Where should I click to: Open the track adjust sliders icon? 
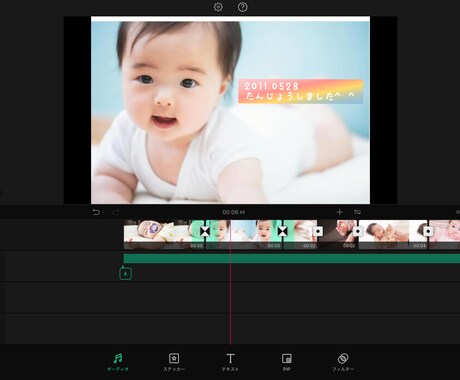click(x=357, y=212)
